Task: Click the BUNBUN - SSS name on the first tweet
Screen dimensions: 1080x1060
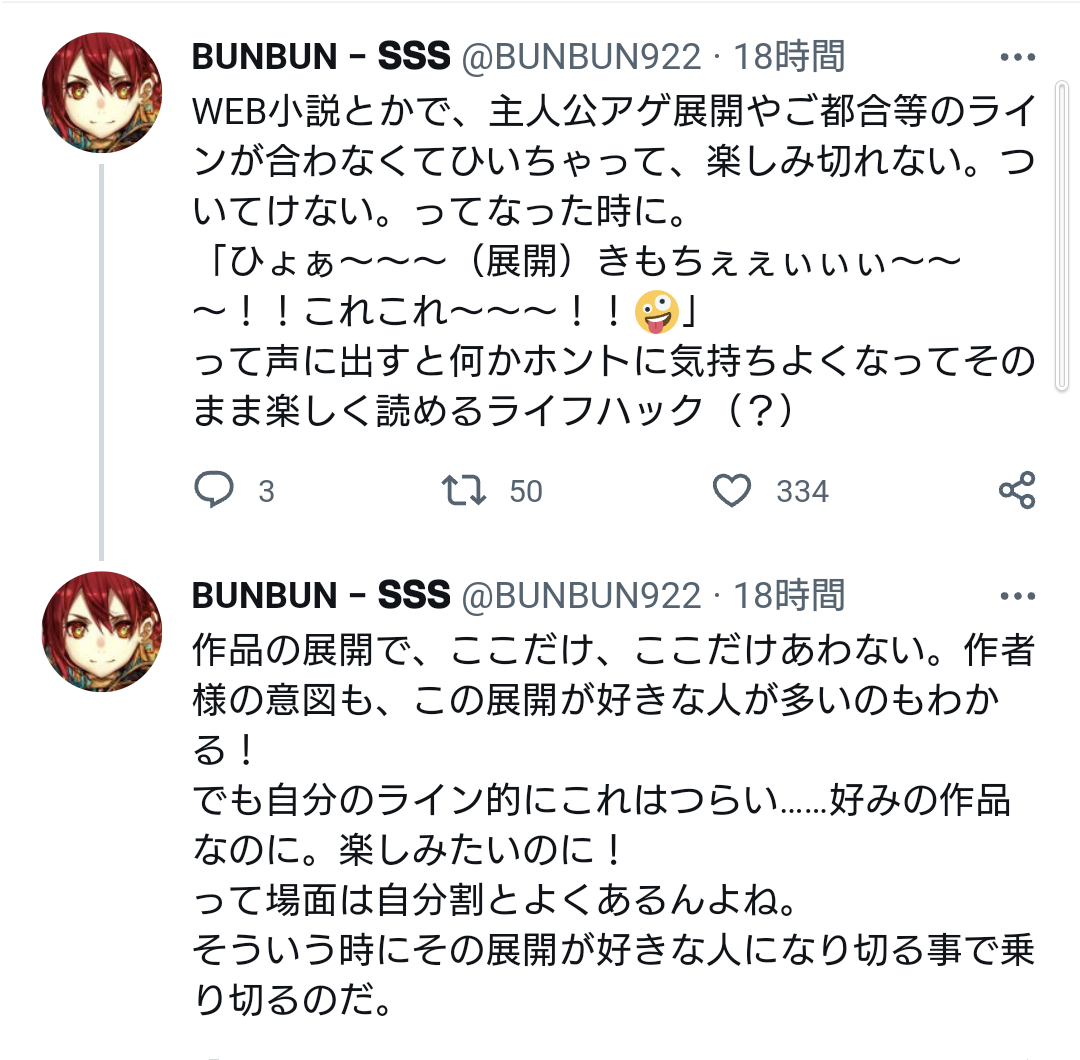Action: [x=321, y=57]
